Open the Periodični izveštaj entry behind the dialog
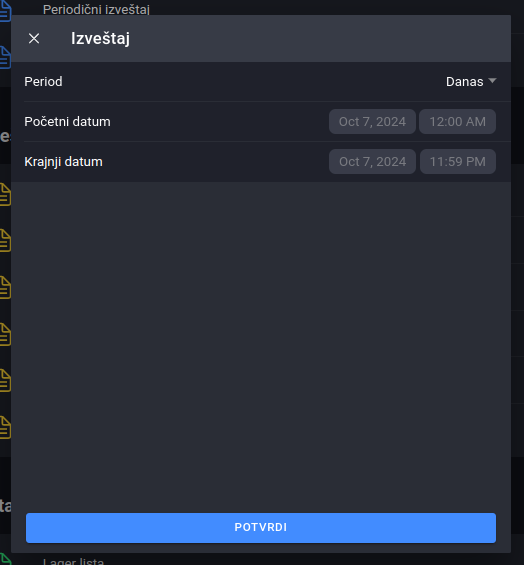Screen dimensions: 524x565 96,9
